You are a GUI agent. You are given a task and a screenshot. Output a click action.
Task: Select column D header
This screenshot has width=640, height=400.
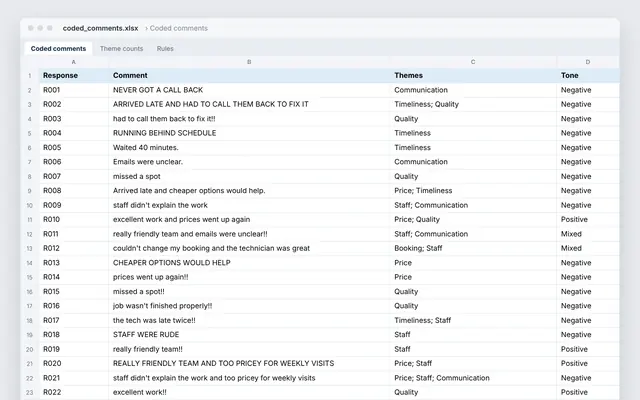pyautogui.click(x=588, y=62)
